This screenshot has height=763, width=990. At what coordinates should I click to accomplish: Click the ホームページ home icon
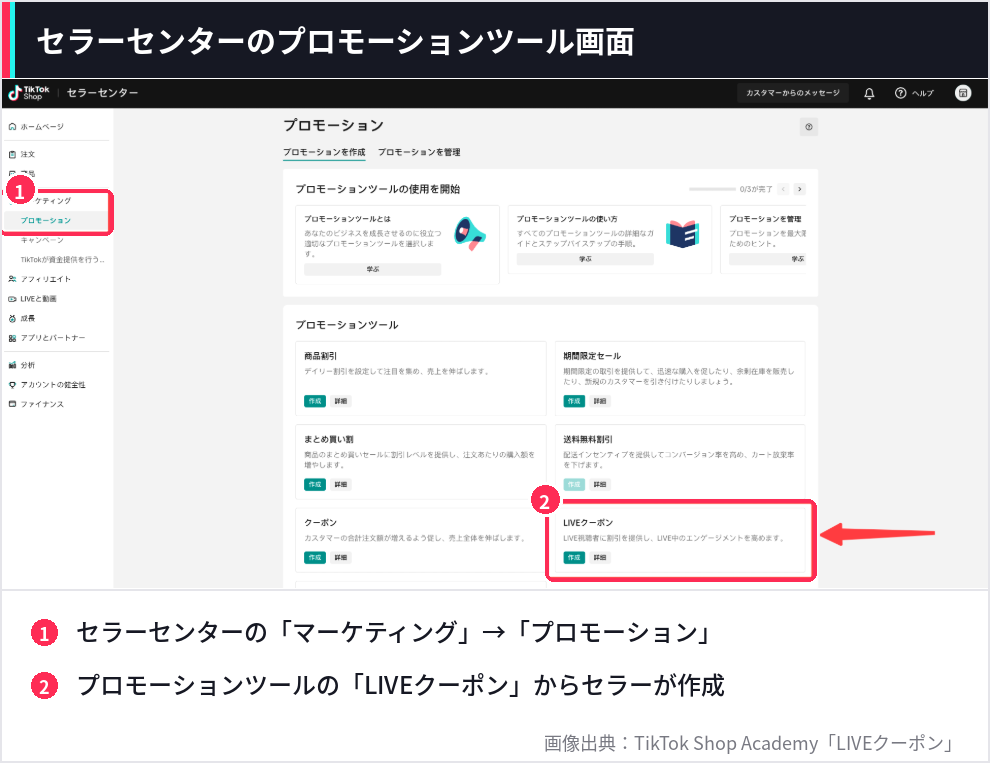coord(12,127)
